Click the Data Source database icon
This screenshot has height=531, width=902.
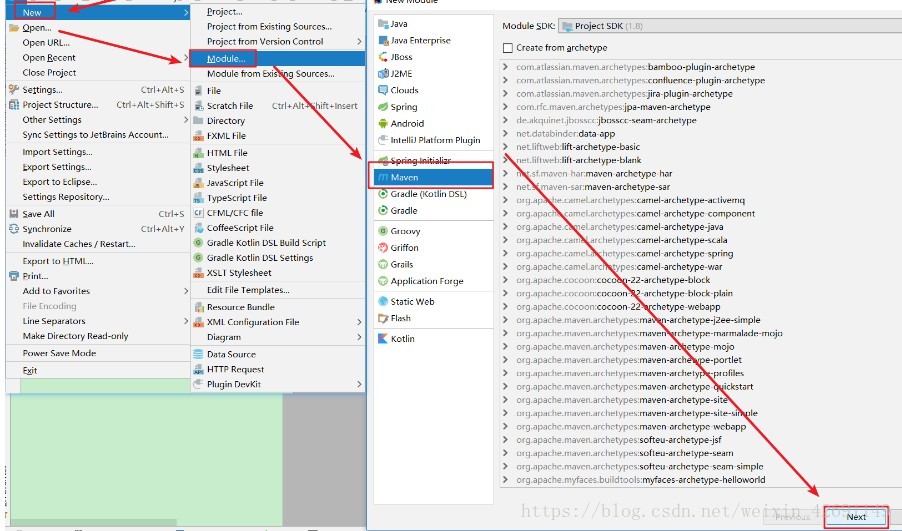click(198, 354)
